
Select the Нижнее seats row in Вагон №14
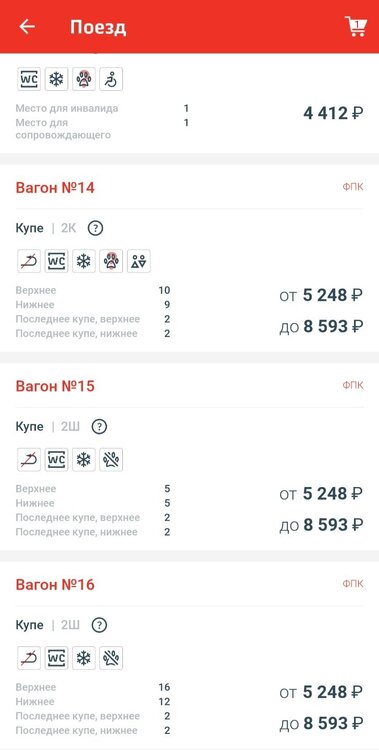click(93, 305)
